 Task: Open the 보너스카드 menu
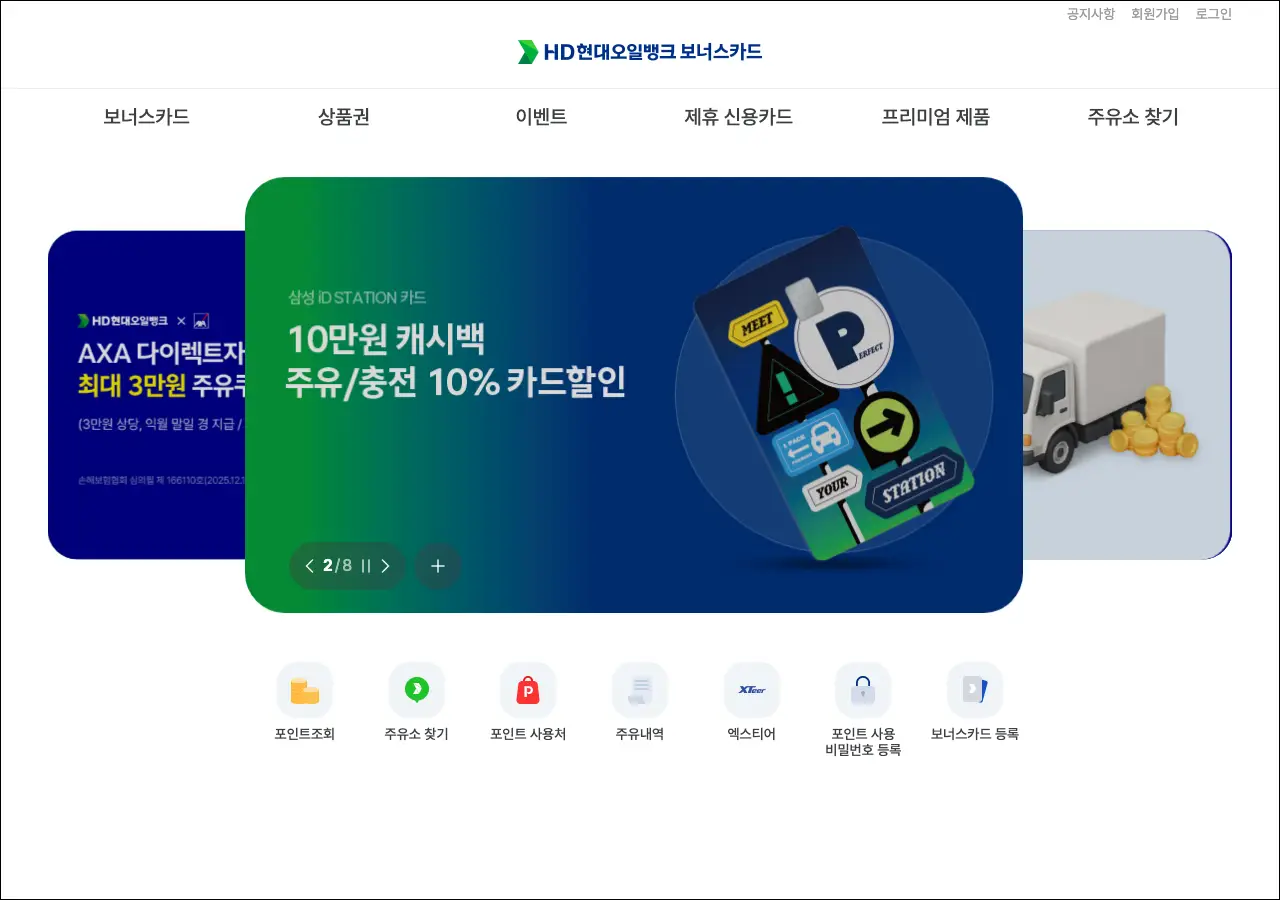click(x=146, y=117)
